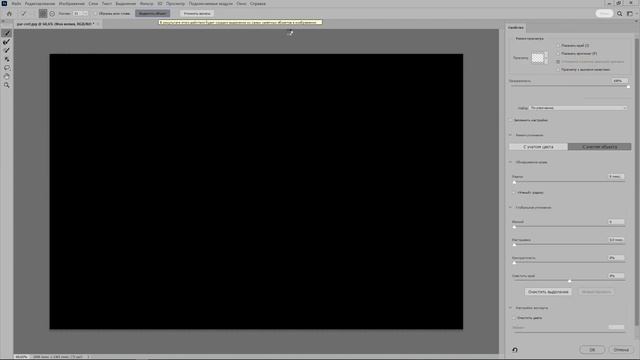Click the Feather value input field
Screen dimensions: 640x360
point(616,240)
